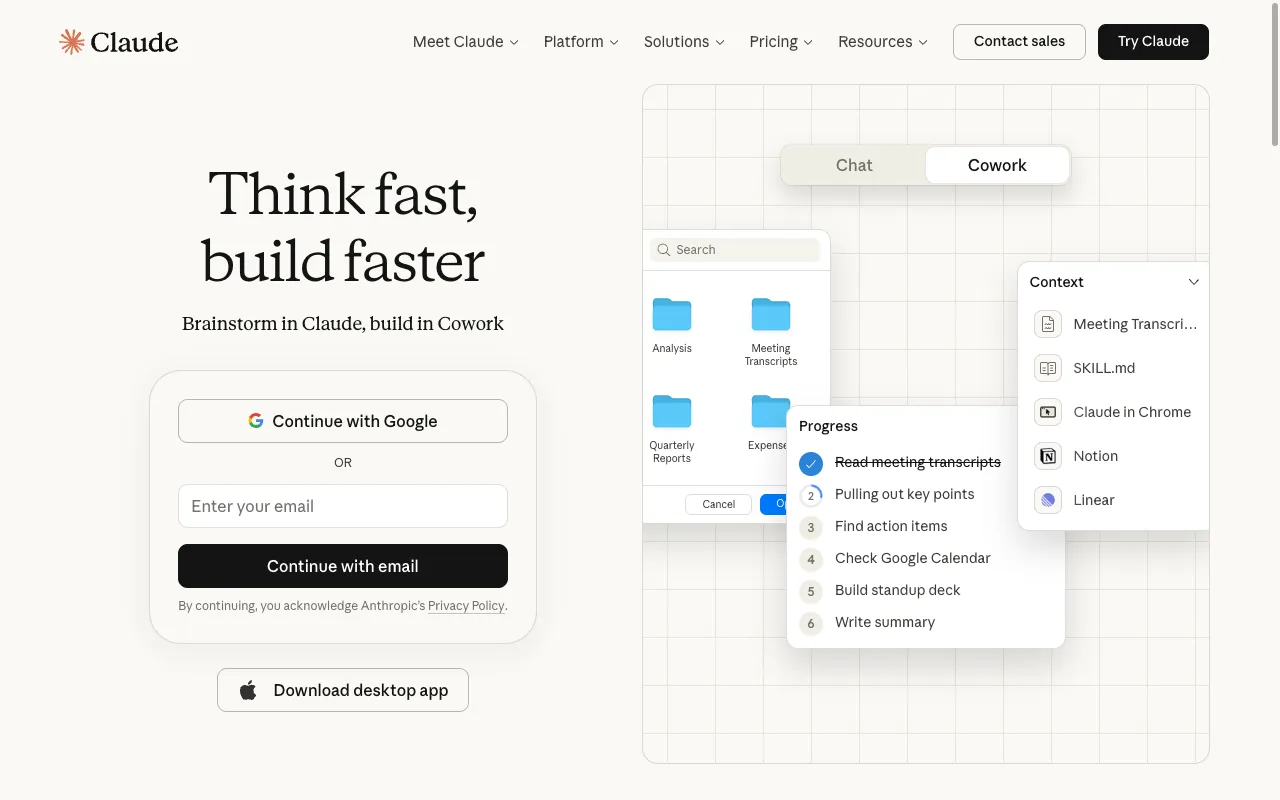The width and height of the screenshot is (1280, 800).
Task: Click the Continue with Google button
Action: click(x=343, y=421)
